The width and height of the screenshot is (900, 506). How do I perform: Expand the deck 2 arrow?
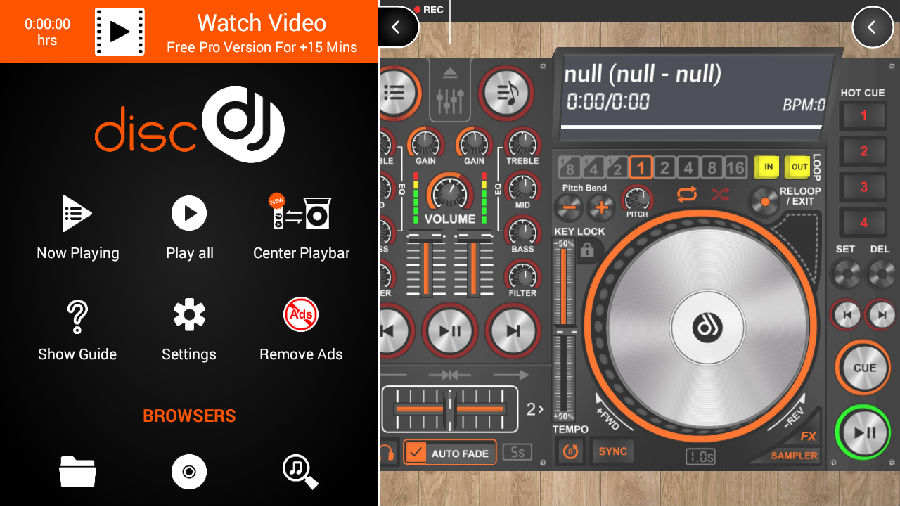pyautogui.click(x=534, y=409)
